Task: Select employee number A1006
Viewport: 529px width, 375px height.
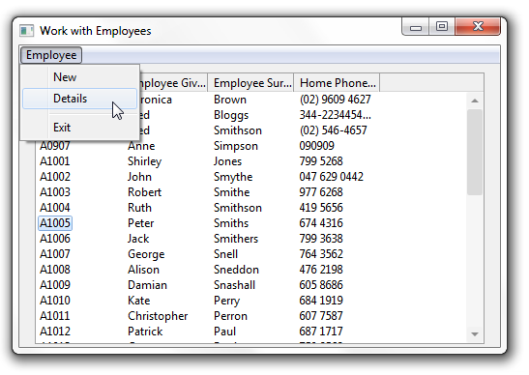Action: pos(55,239)
